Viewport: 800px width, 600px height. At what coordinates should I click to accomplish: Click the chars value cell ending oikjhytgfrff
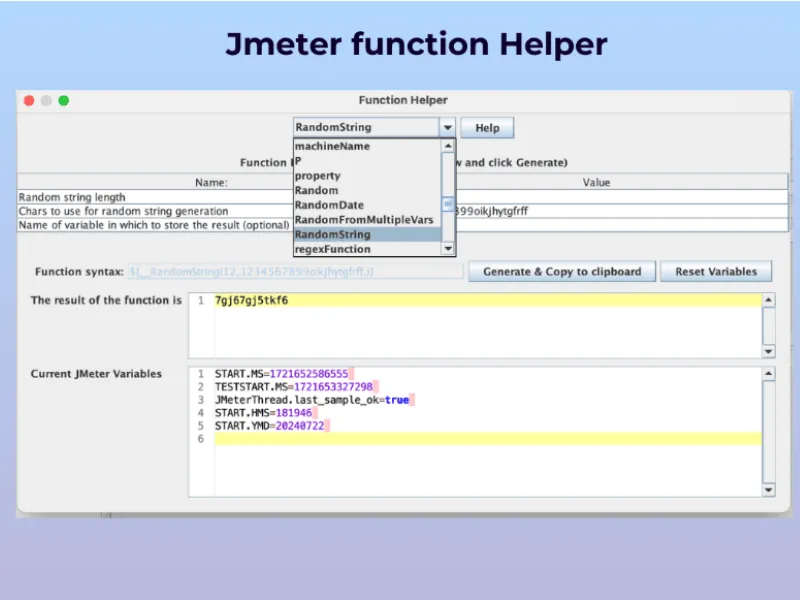coord(621,211)
